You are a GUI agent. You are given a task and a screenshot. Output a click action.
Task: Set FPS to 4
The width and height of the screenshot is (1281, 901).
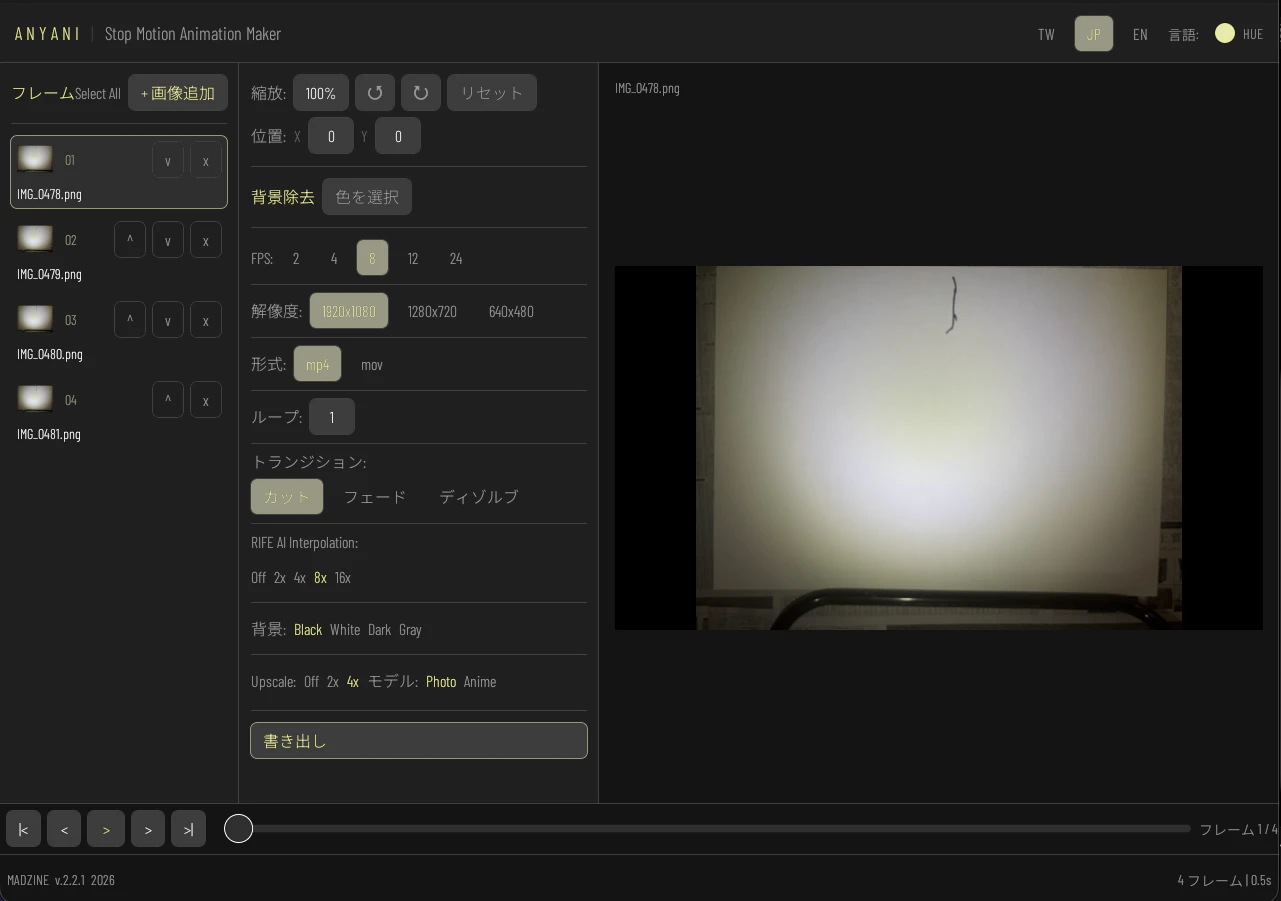(x=334, y=258)
